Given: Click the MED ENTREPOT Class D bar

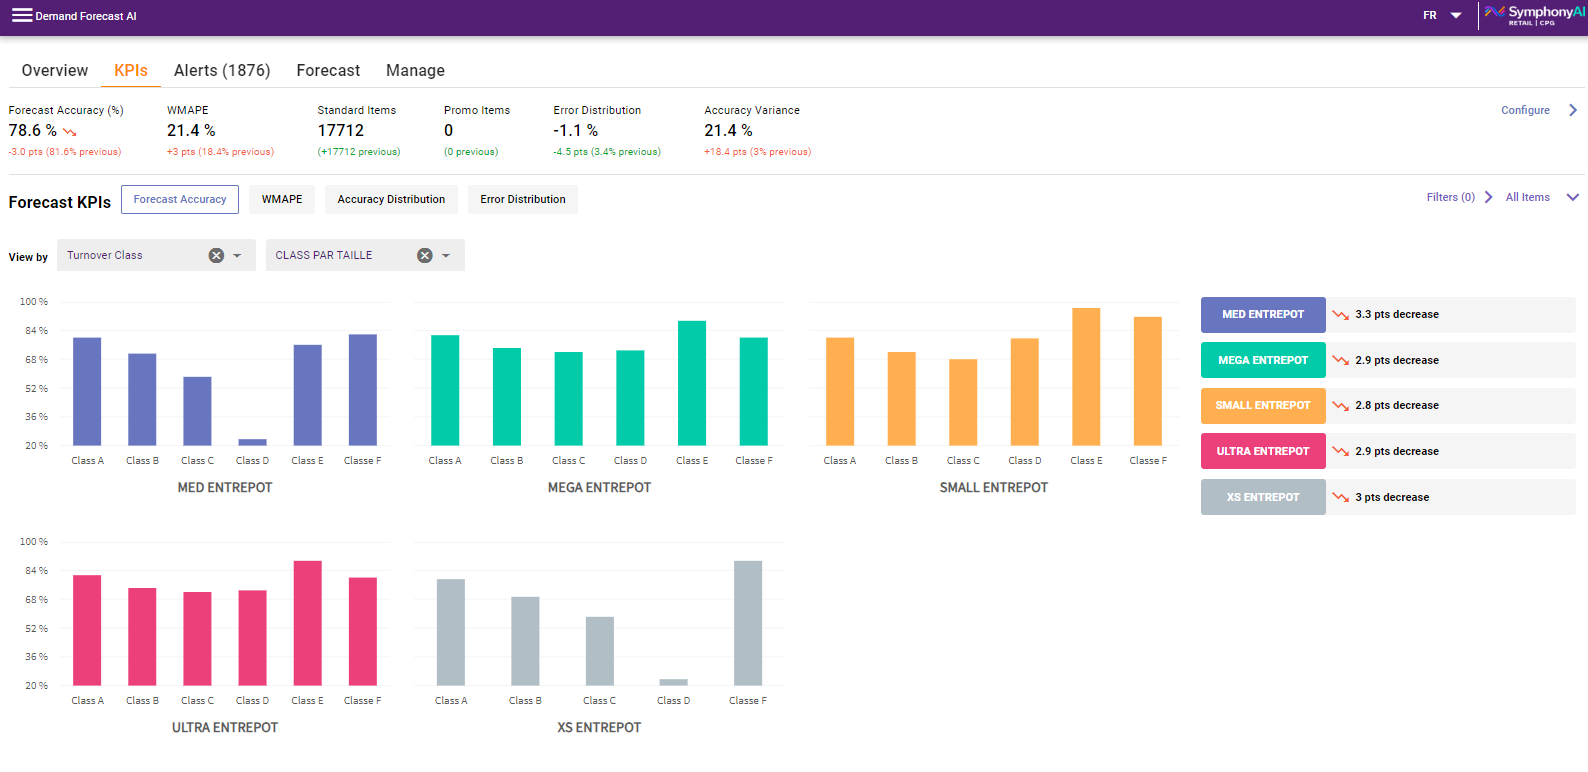Looking at the screenshot, I should (x=253, y=442).
